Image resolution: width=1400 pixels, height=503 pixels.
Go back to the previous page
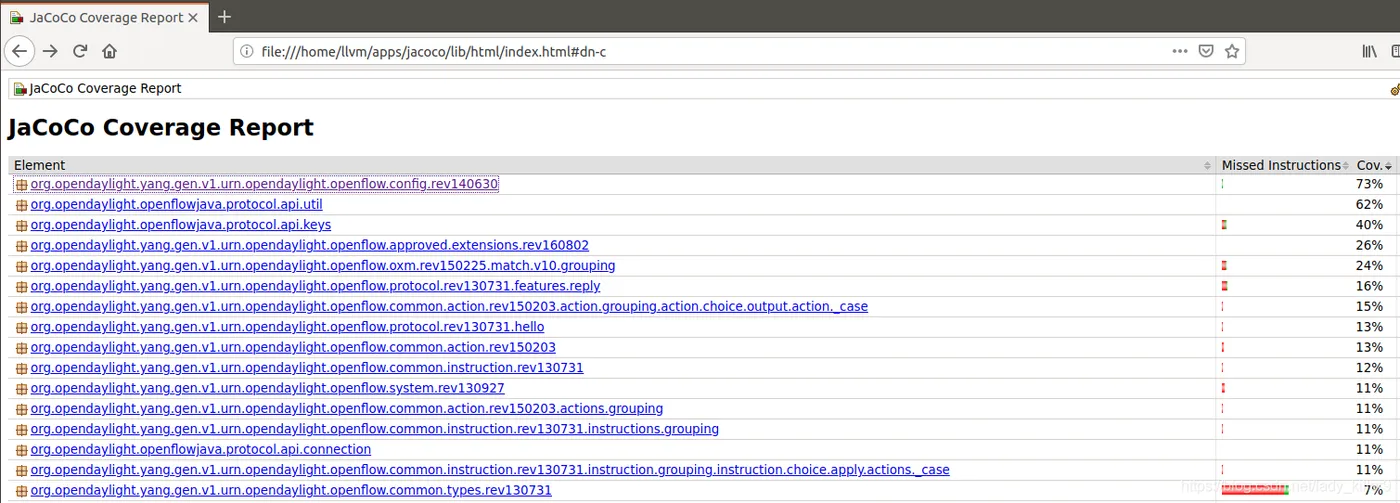pyautogui.click(x=20, y=51)
